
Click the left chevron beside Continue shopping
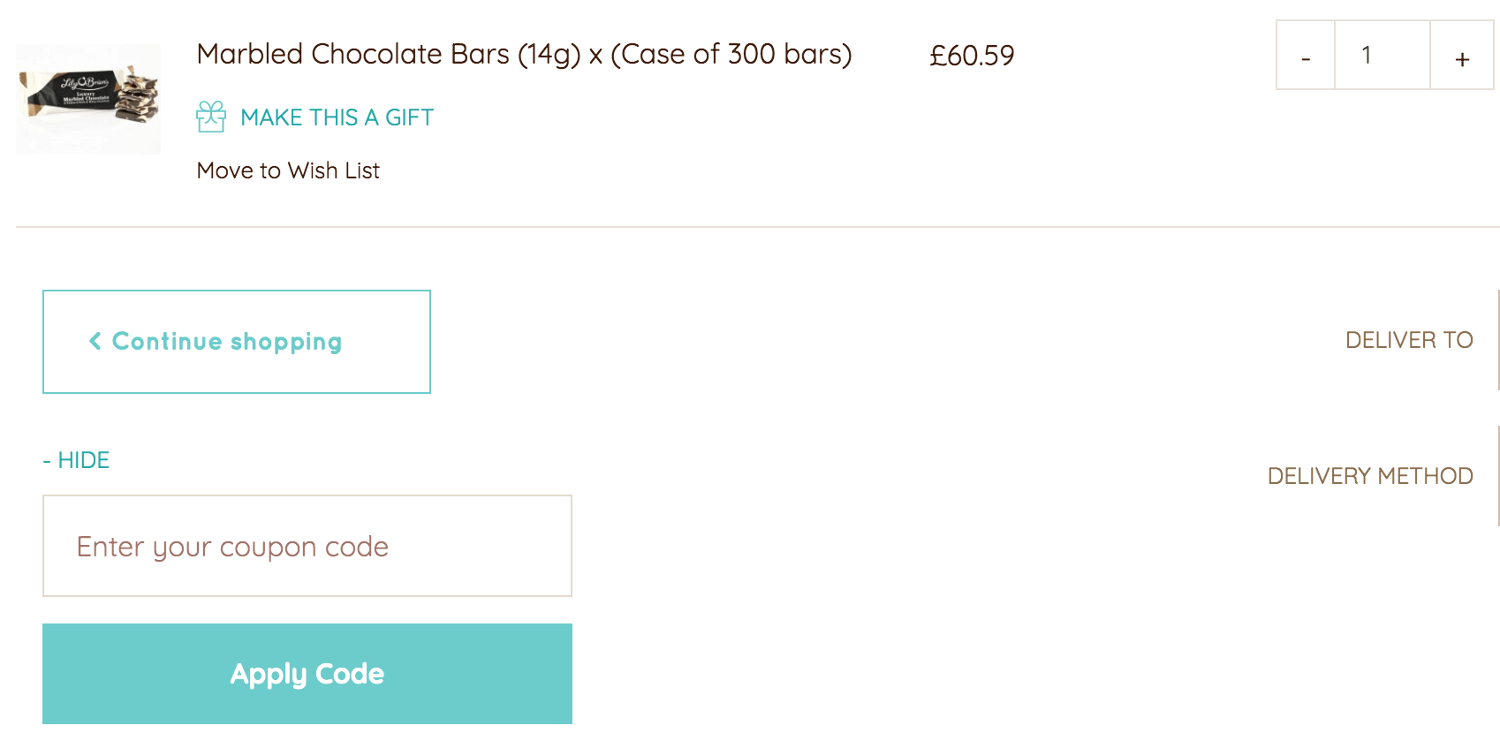tap(95, 342)
